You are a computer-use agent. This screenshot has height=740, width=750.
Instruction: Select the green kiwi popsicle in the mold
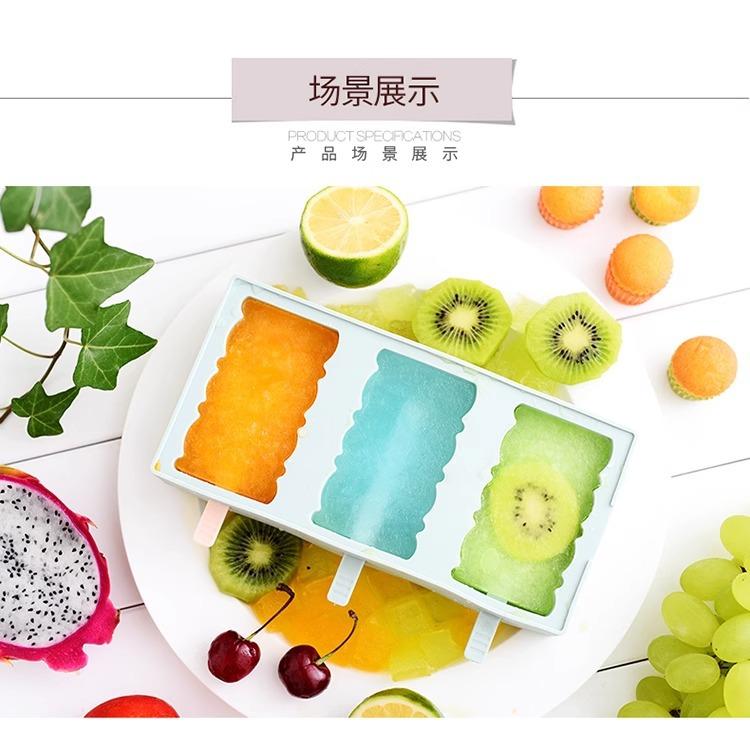pos(533,508)
